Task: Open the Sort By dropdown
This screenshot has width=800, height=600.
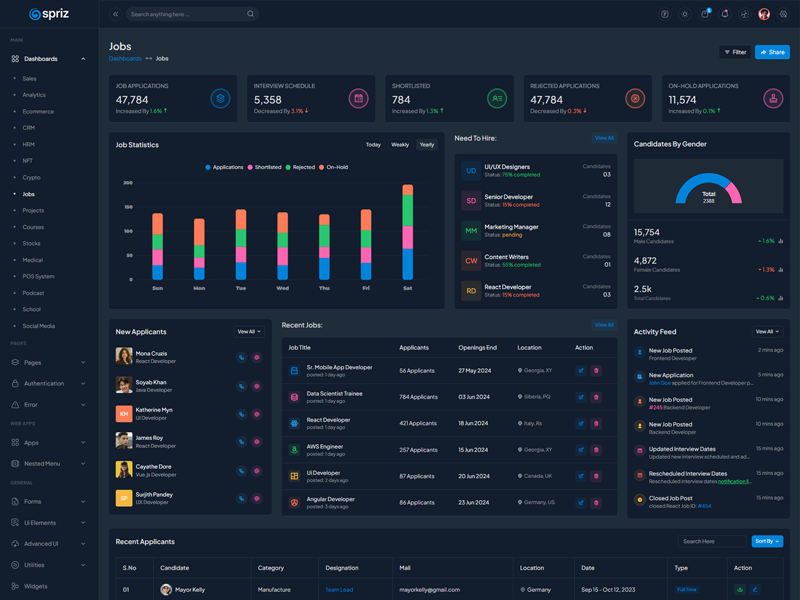Action: click(767, 541)
